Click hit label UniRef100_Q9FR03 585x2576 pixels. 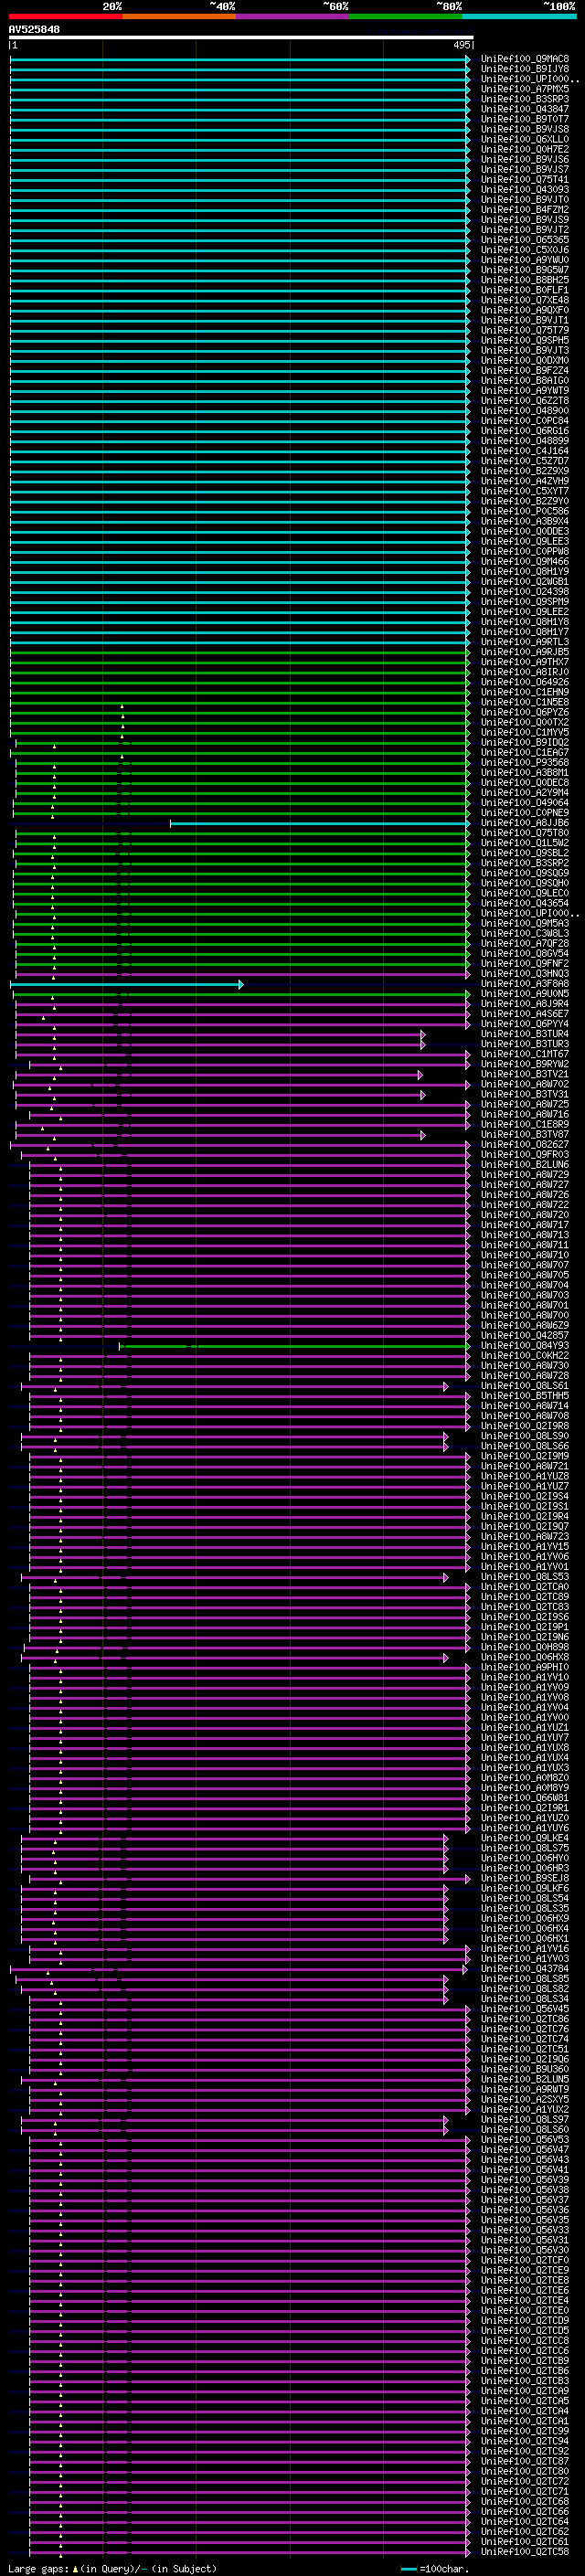(x=525, y=1155)
